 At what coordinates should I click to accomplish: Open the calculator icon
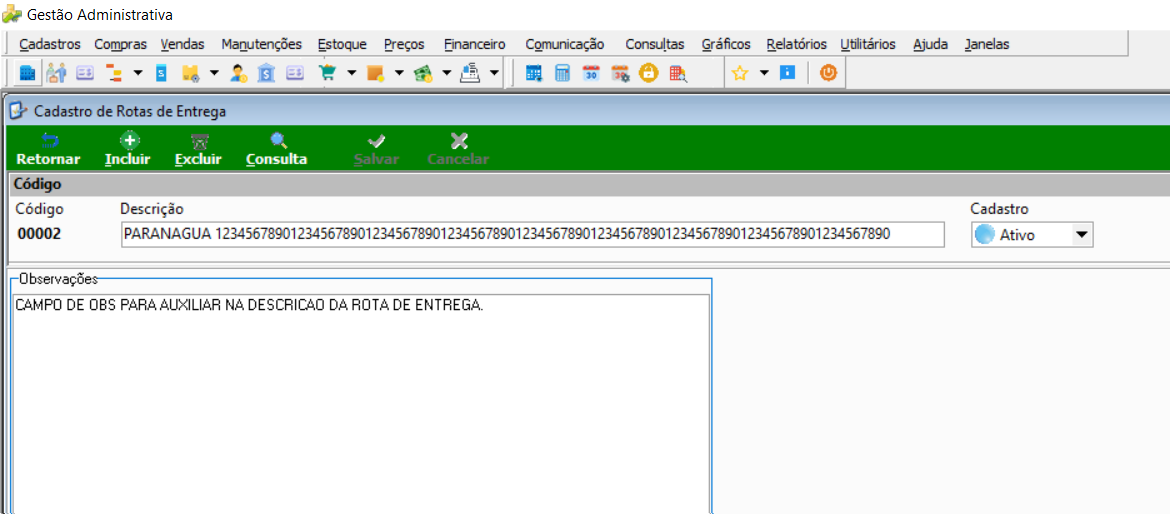coord(563,73)
